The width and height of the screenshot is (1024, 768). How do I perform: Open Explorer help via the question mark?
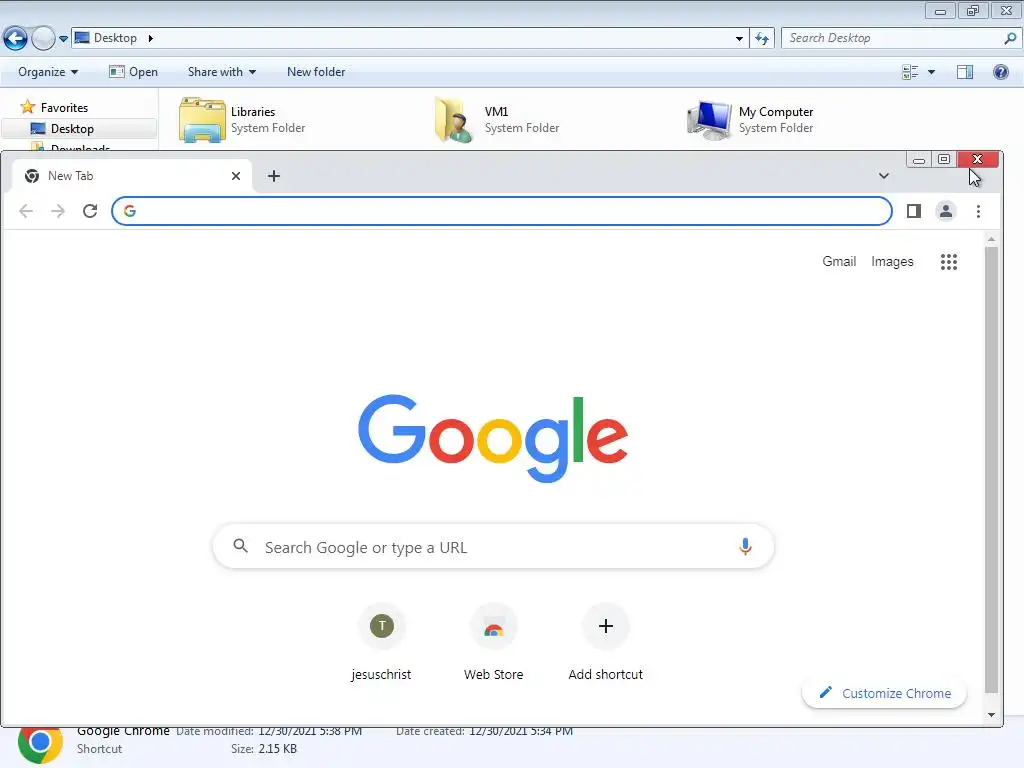click(x=1000, y=72)
